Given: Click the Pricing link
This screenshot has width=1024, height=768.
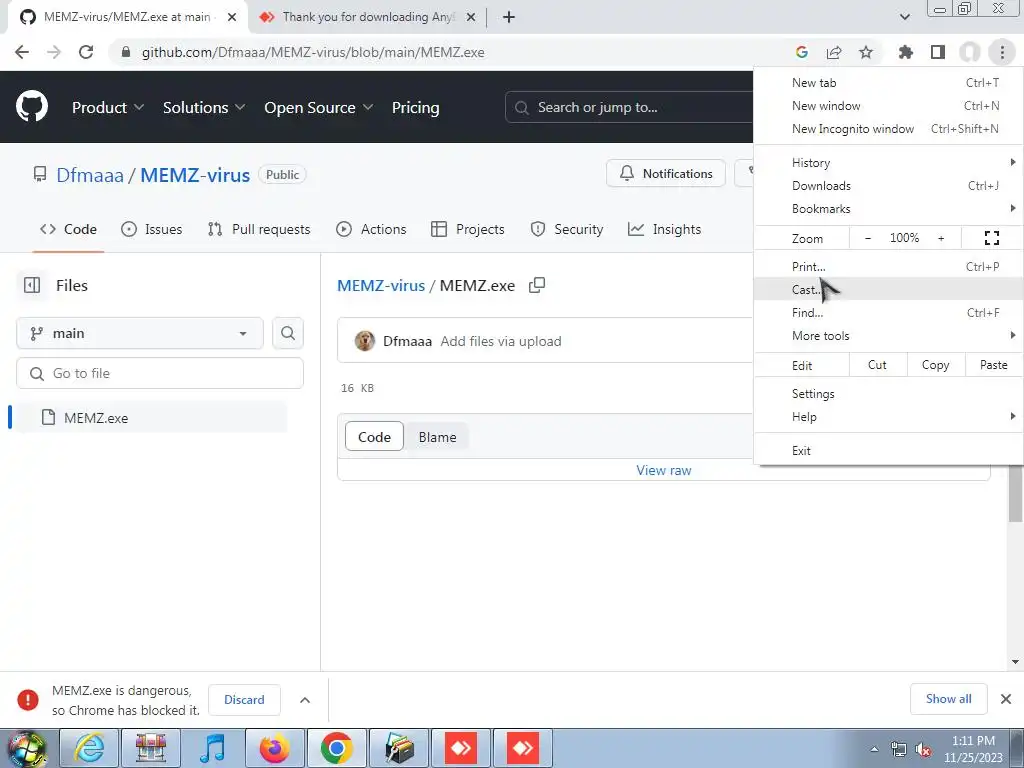Looking at the screenshot, I should pyautogui.click(x=415, y=107).
